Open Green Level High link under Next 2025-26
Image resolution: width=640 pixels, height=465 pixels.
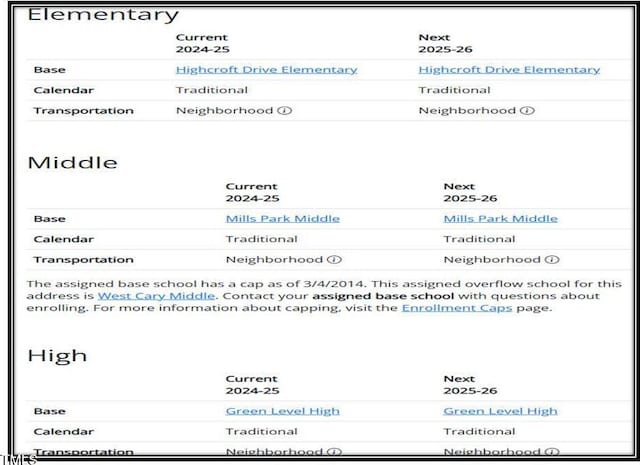[500, 411]
